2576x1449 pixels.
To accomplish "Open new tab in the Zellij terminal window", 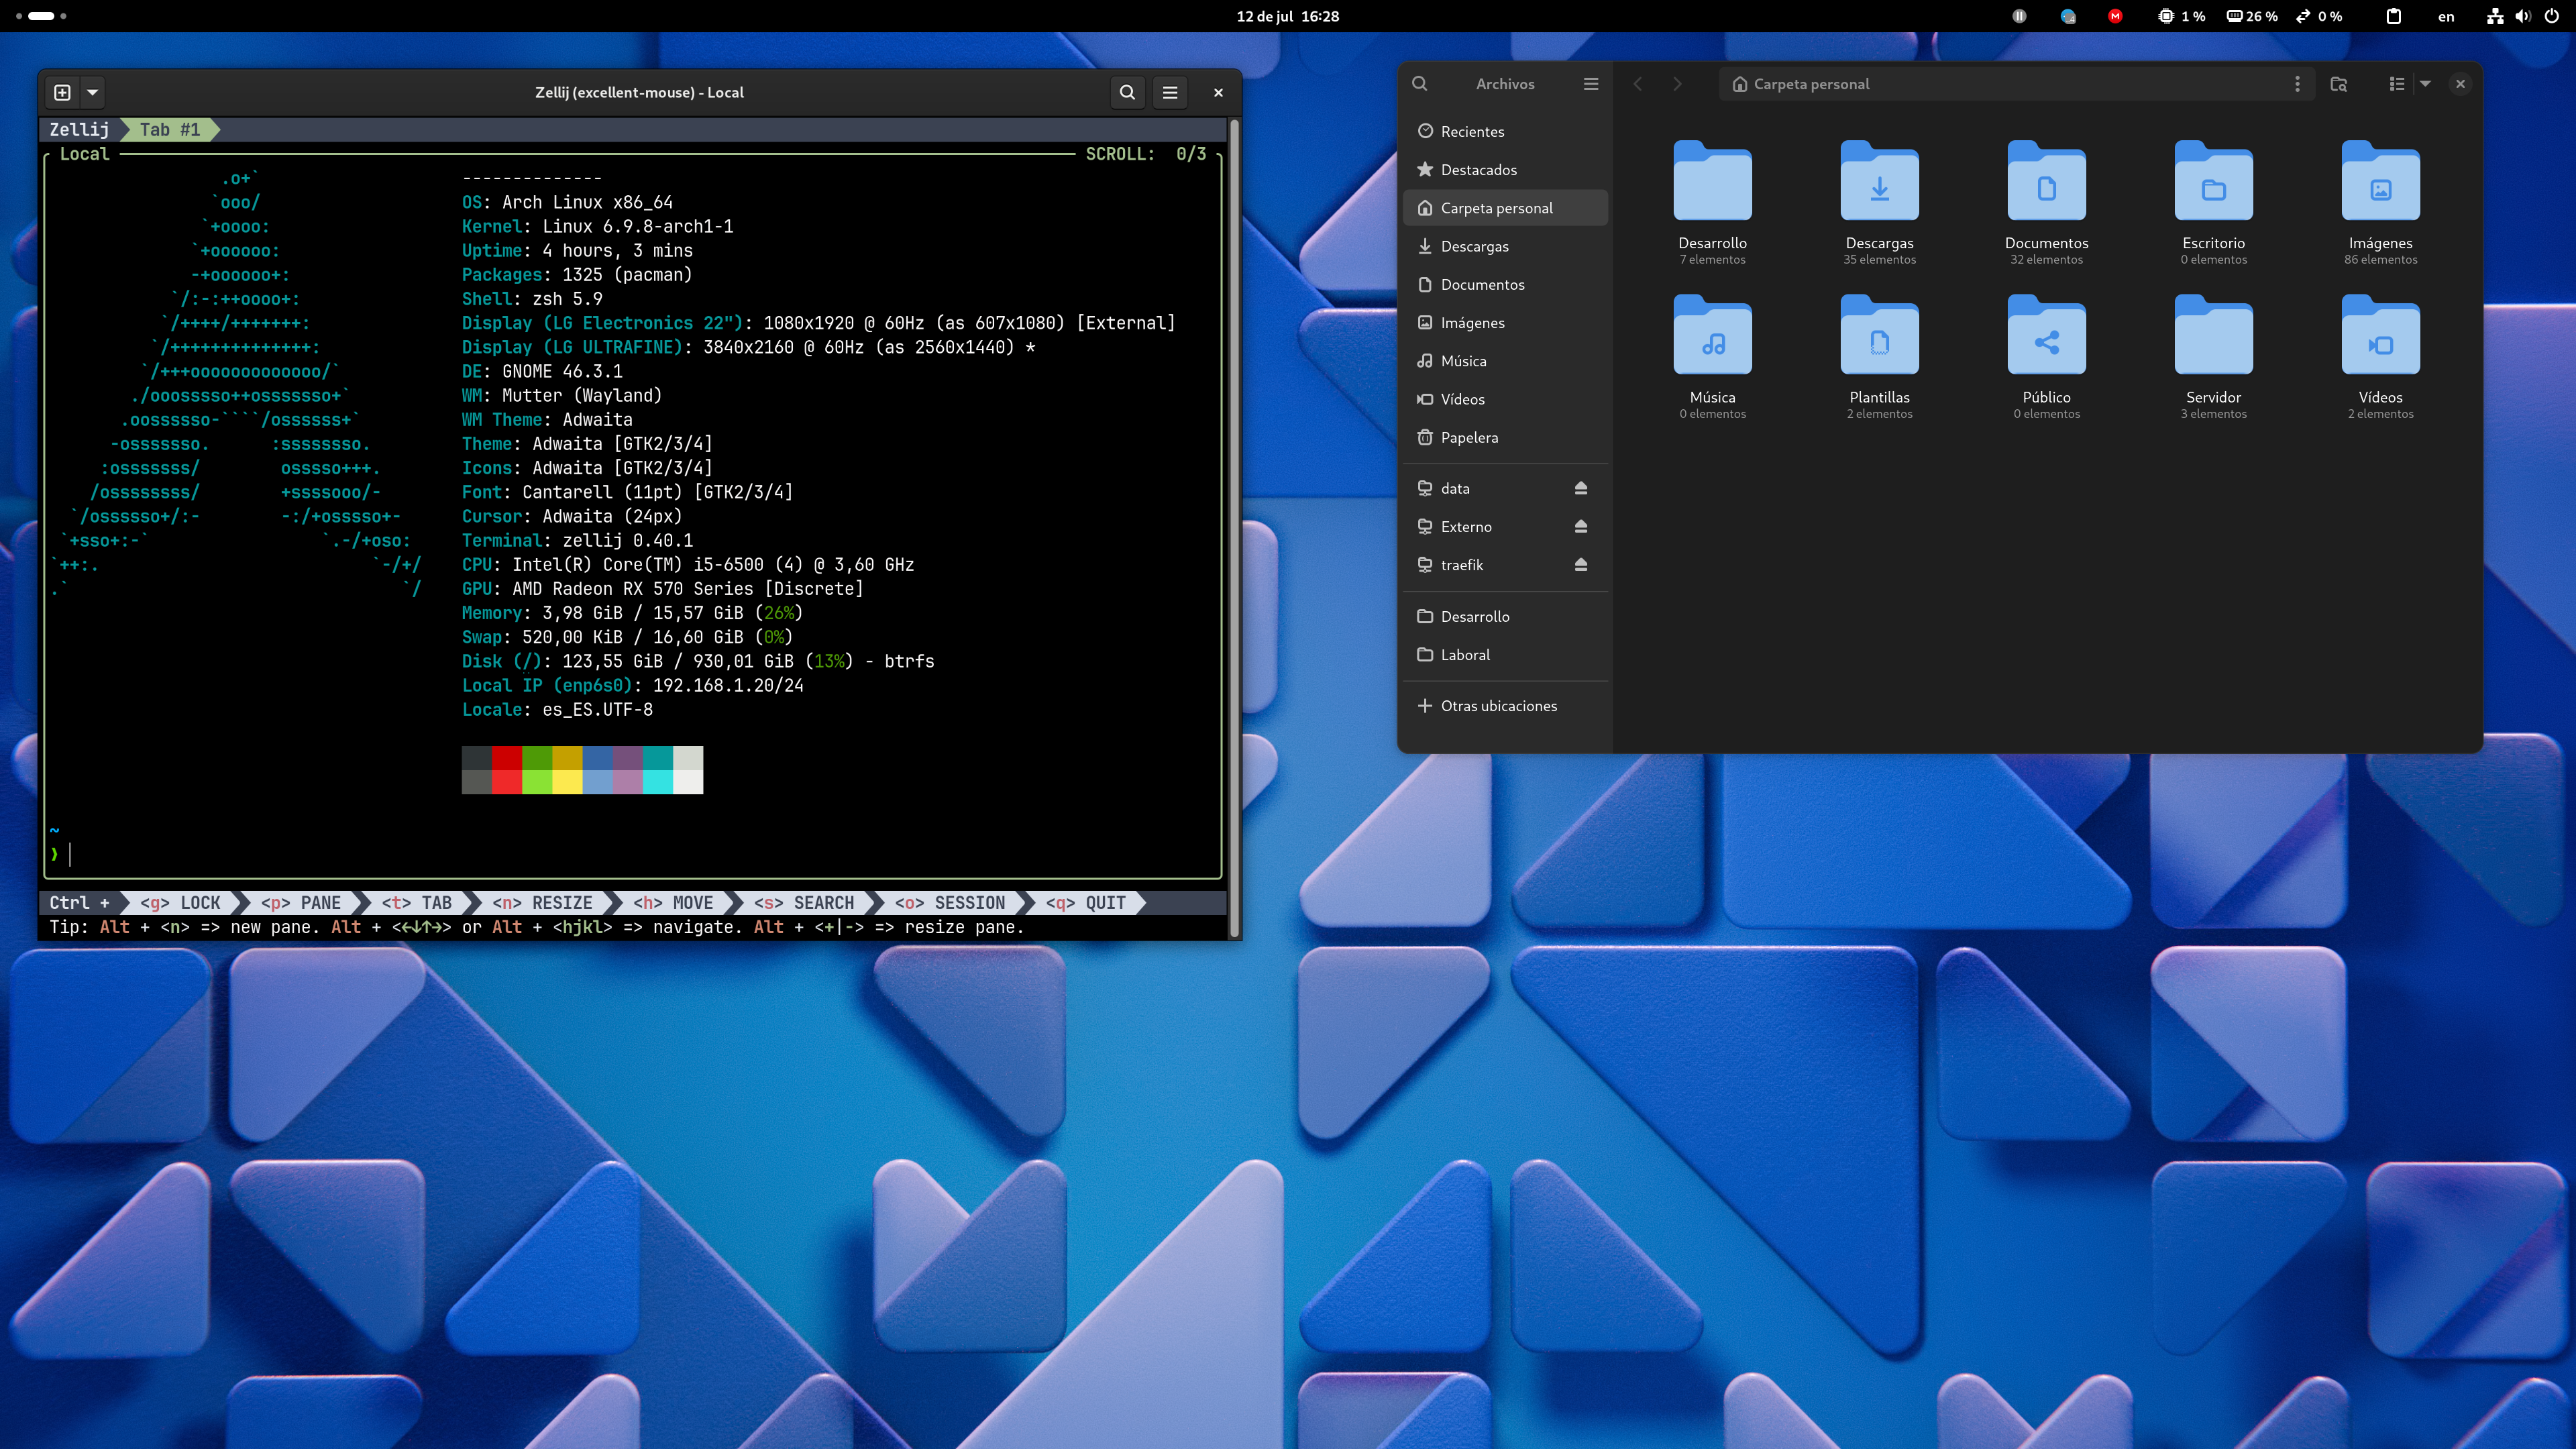I will click(x=62, y=92).
